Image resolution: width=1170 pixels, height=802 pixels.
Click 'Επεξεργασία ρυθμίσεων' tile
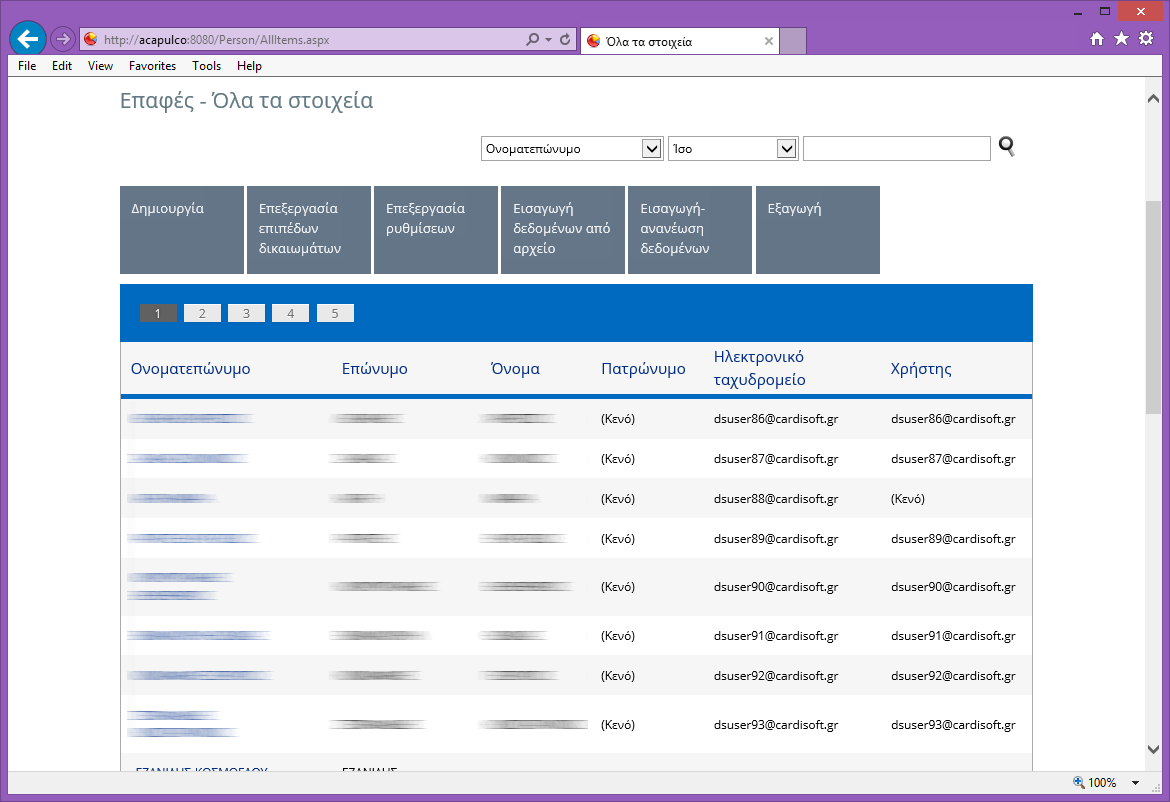(x=436, y=230)
